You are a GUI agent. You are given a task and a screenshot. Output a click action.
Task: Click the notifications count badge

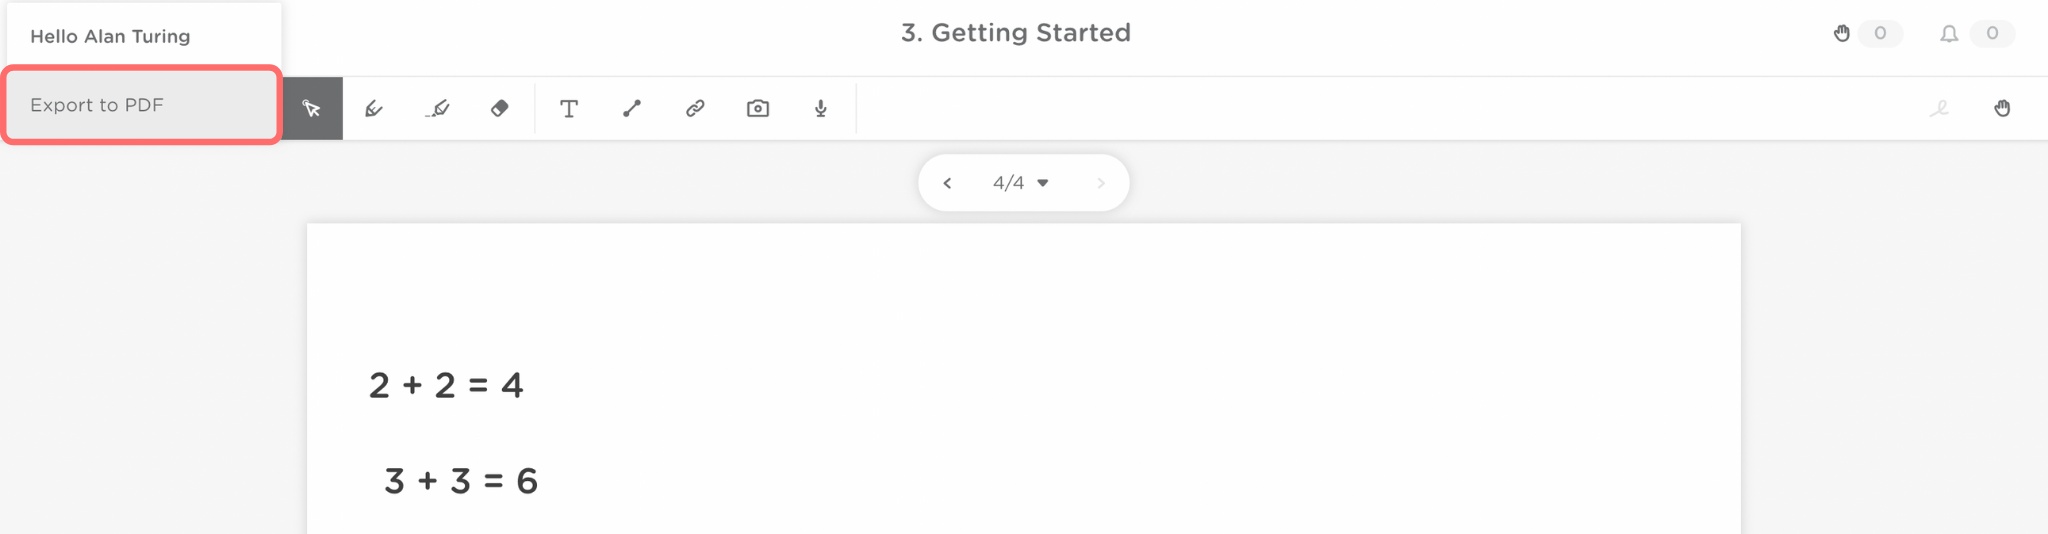[x=1992, y=34]
